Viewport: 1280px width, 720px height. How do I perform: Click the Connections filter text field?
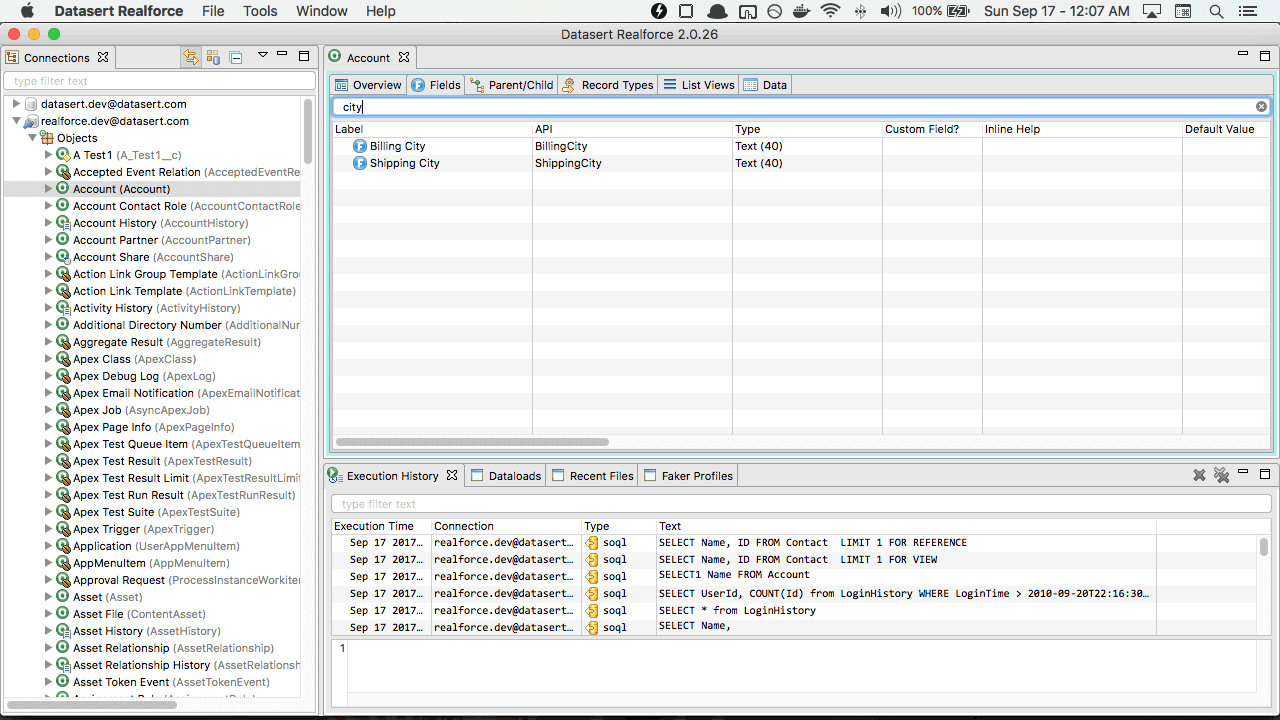[159, 81]
